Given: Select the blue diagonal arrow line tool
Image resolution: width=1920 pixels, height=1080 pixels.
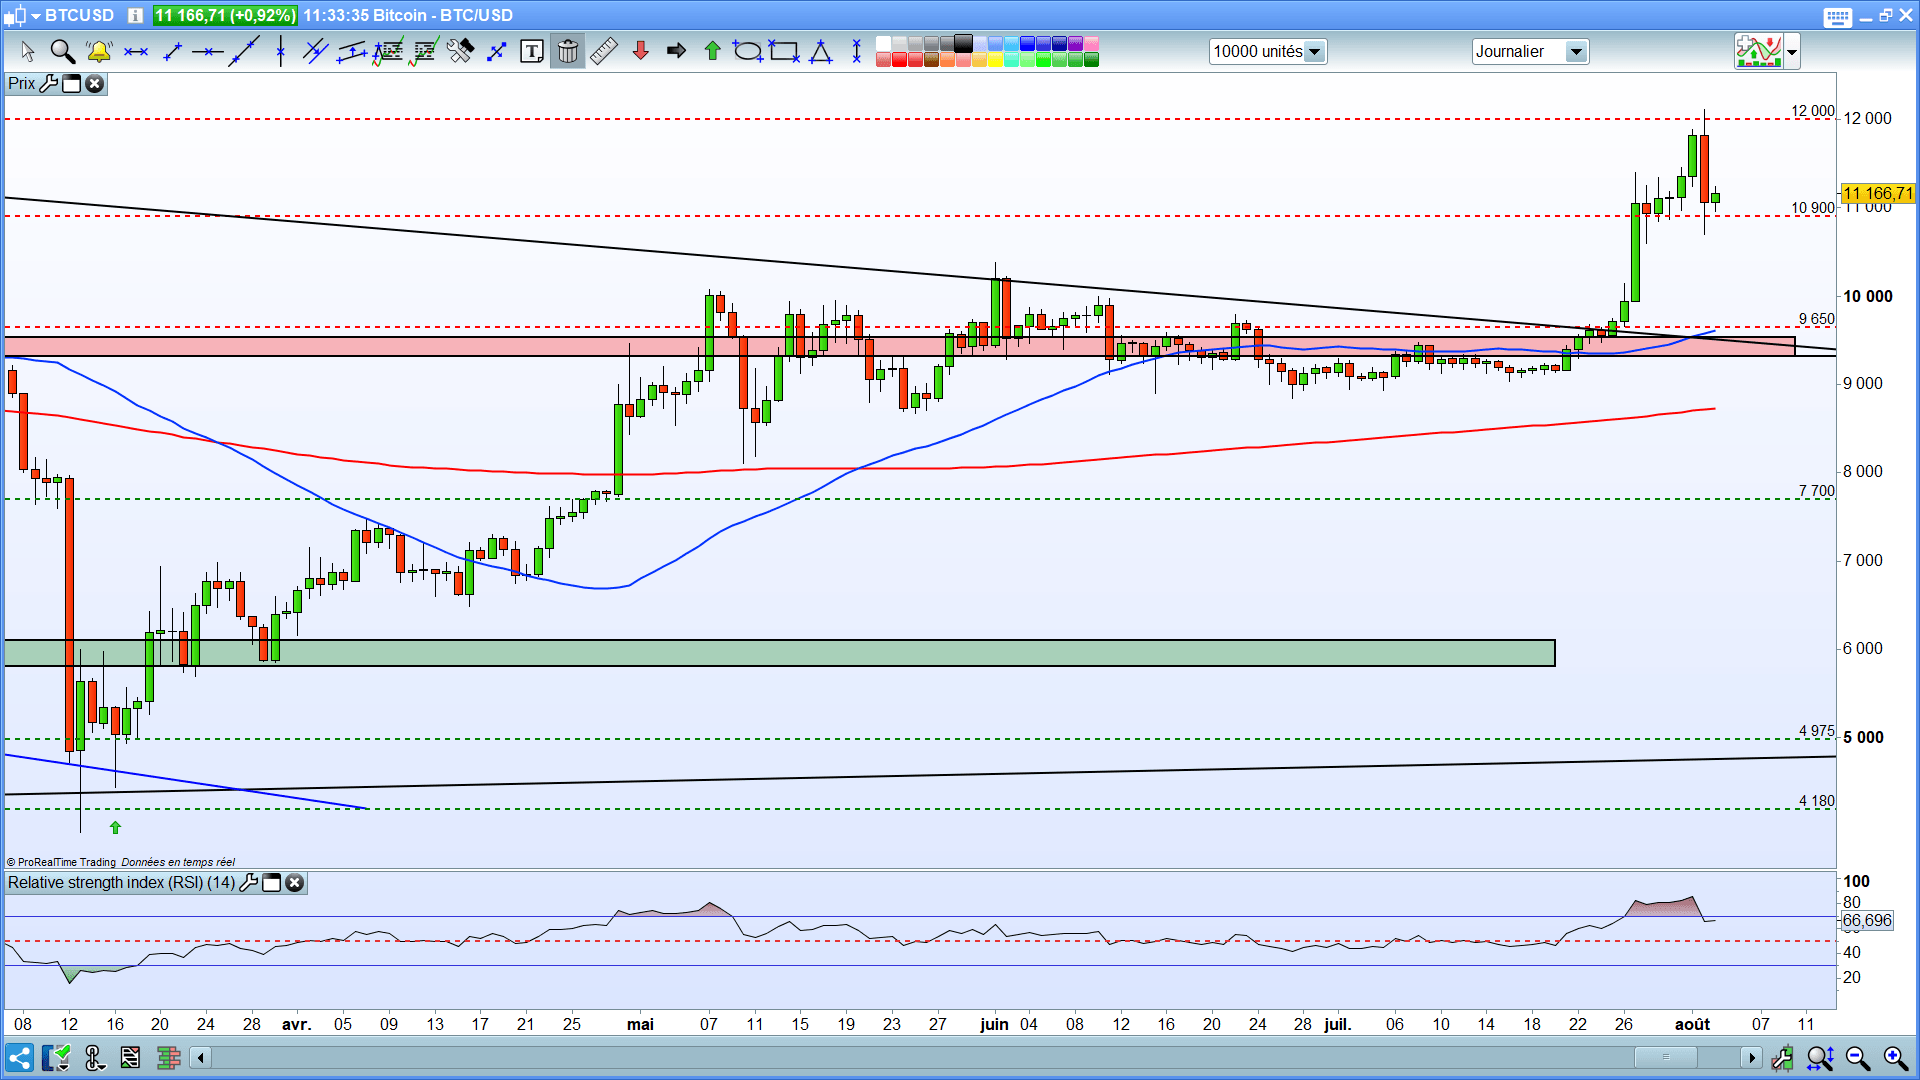Looking at the screenshot, I should point(496,51).
